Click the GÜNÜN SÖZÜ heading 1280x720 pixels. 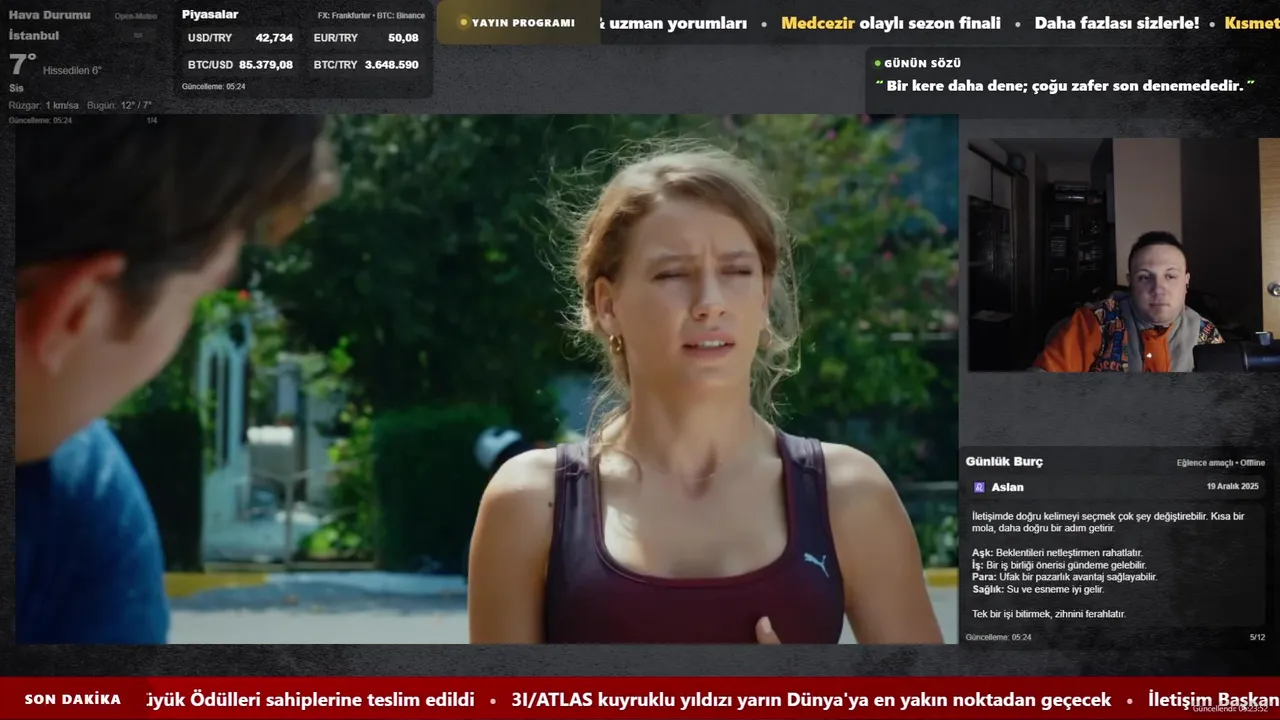point(922,63)
